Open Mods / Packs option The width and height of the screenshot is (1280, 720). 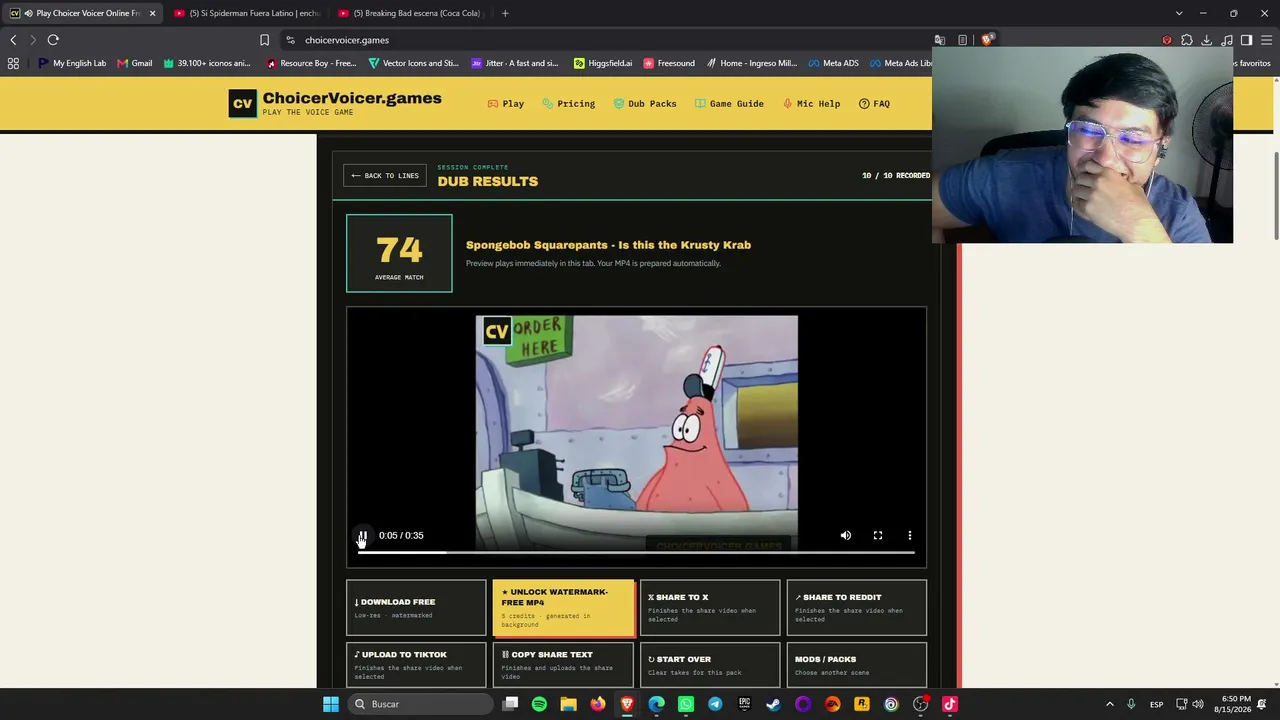[x=857, y=665]
